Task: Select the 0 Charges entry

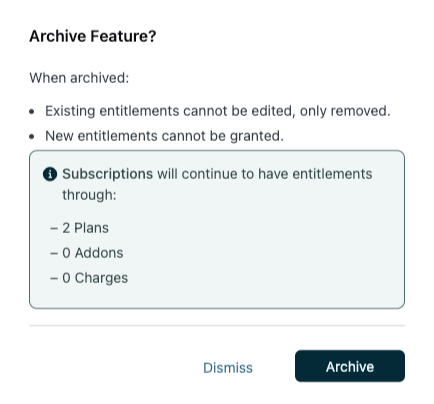Action: point(95,278)
